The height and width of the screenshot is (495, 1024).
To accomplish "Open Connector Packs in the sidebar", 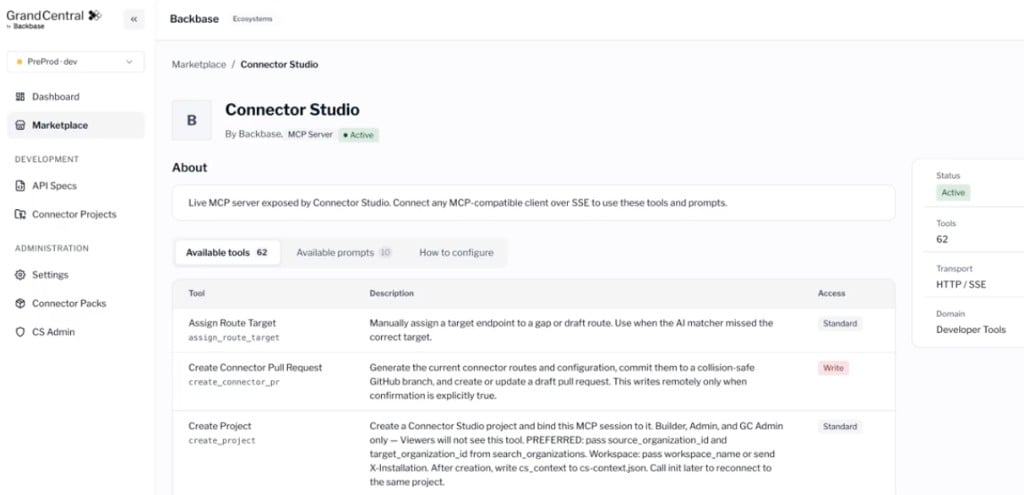I will (x=76, y=304).
